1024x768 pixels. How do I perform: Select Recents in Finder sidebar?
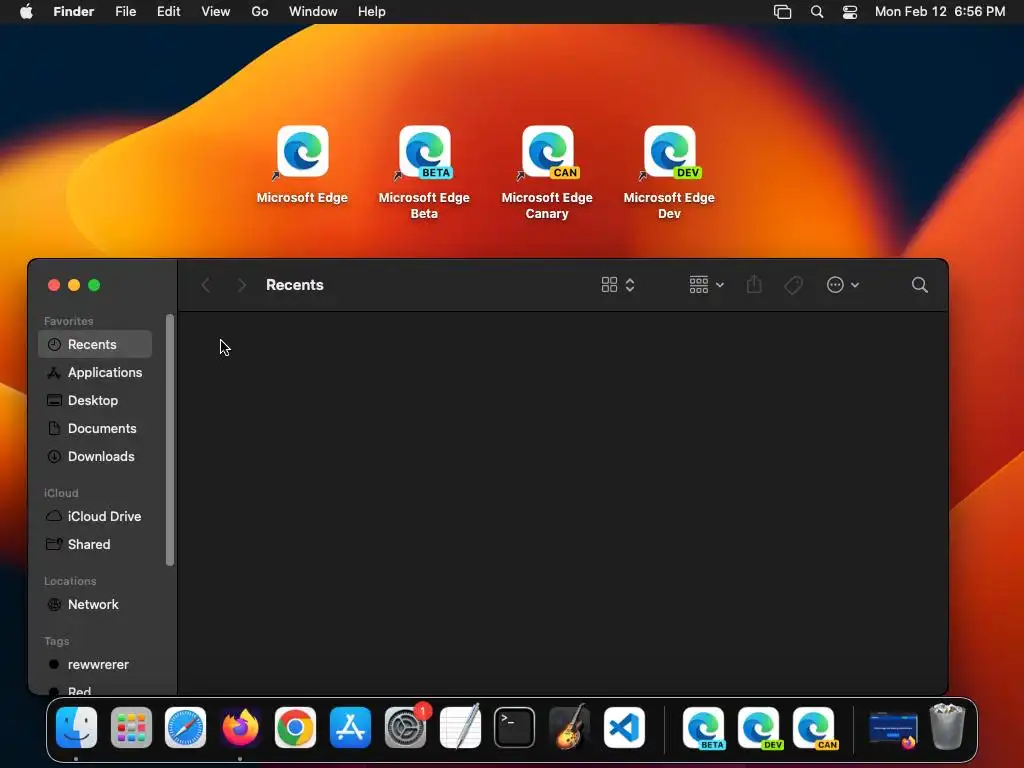click(x=95, y=344)
